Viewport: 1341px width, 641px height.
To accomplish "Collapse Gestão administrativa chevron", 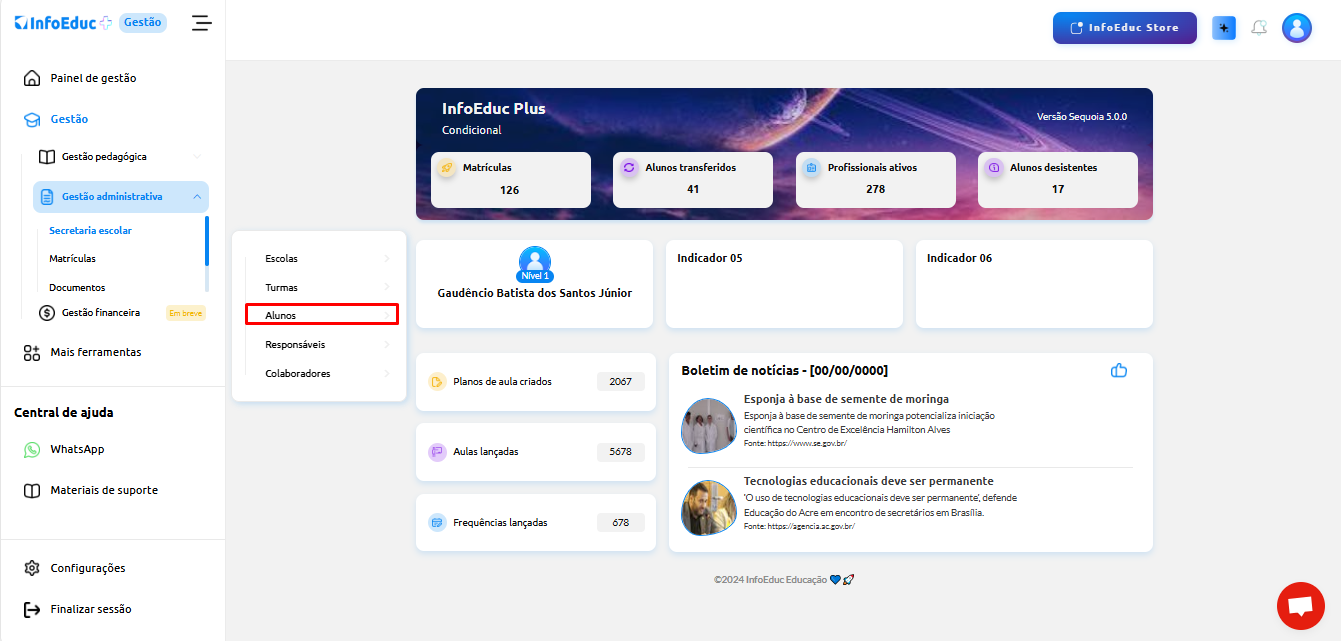I will [x=197, y=197].
